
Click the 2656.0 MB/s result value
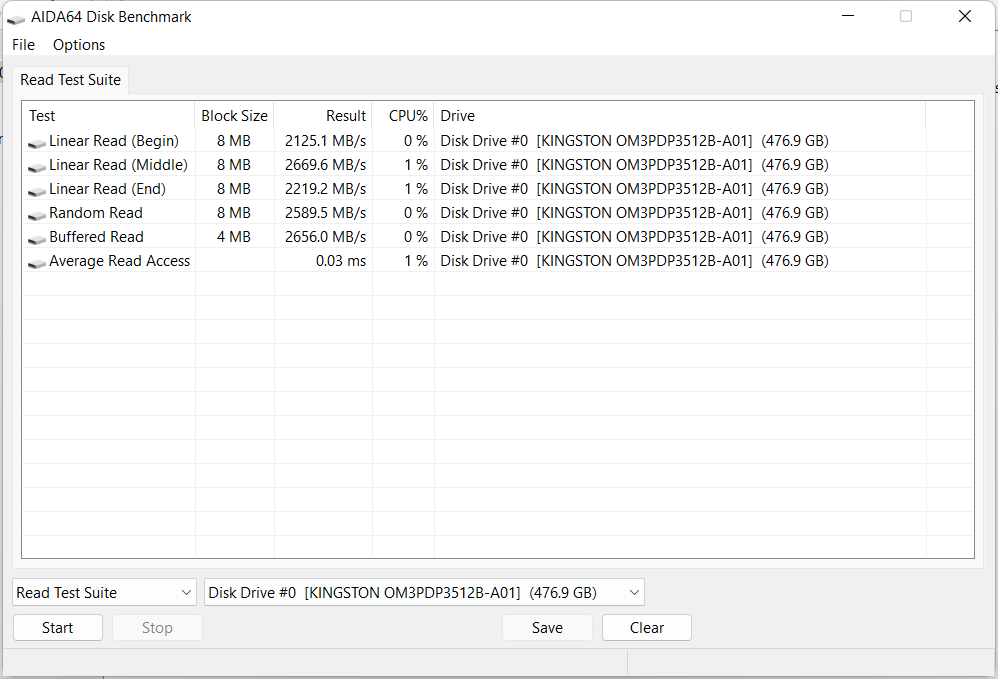tap(325, 237)
